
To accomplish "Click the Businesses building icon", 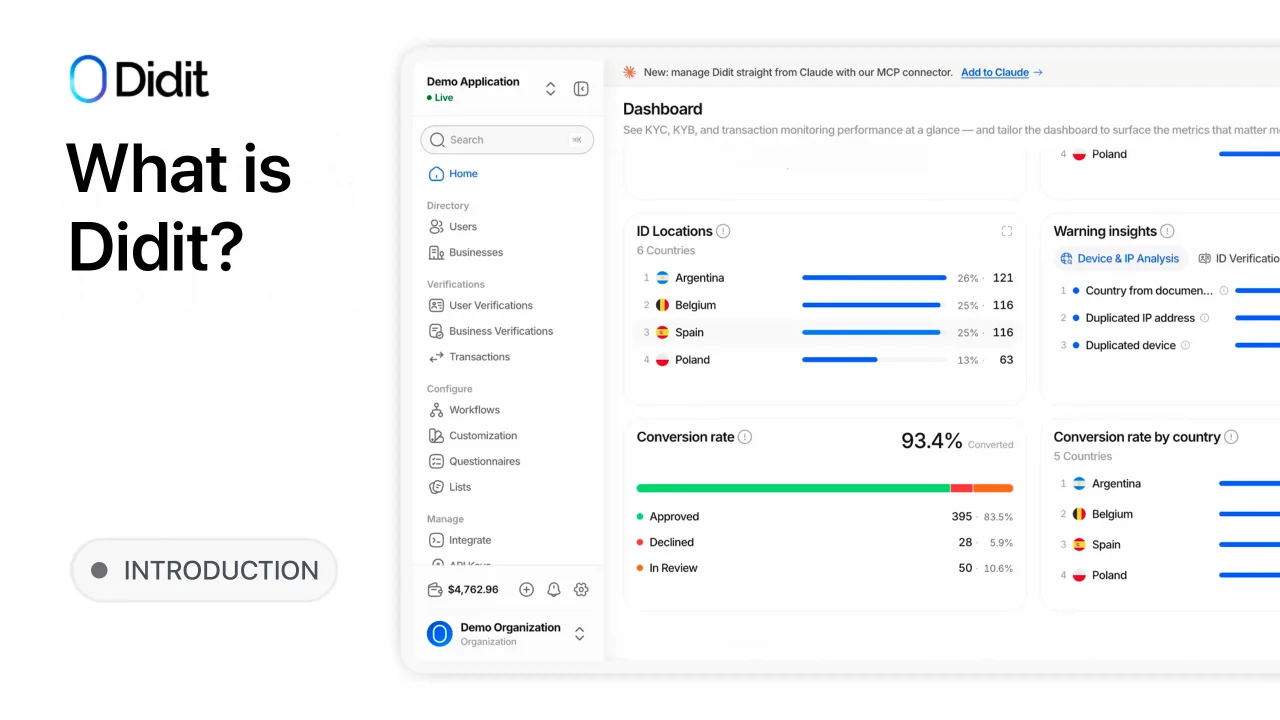I will click(x=436, y=253).
